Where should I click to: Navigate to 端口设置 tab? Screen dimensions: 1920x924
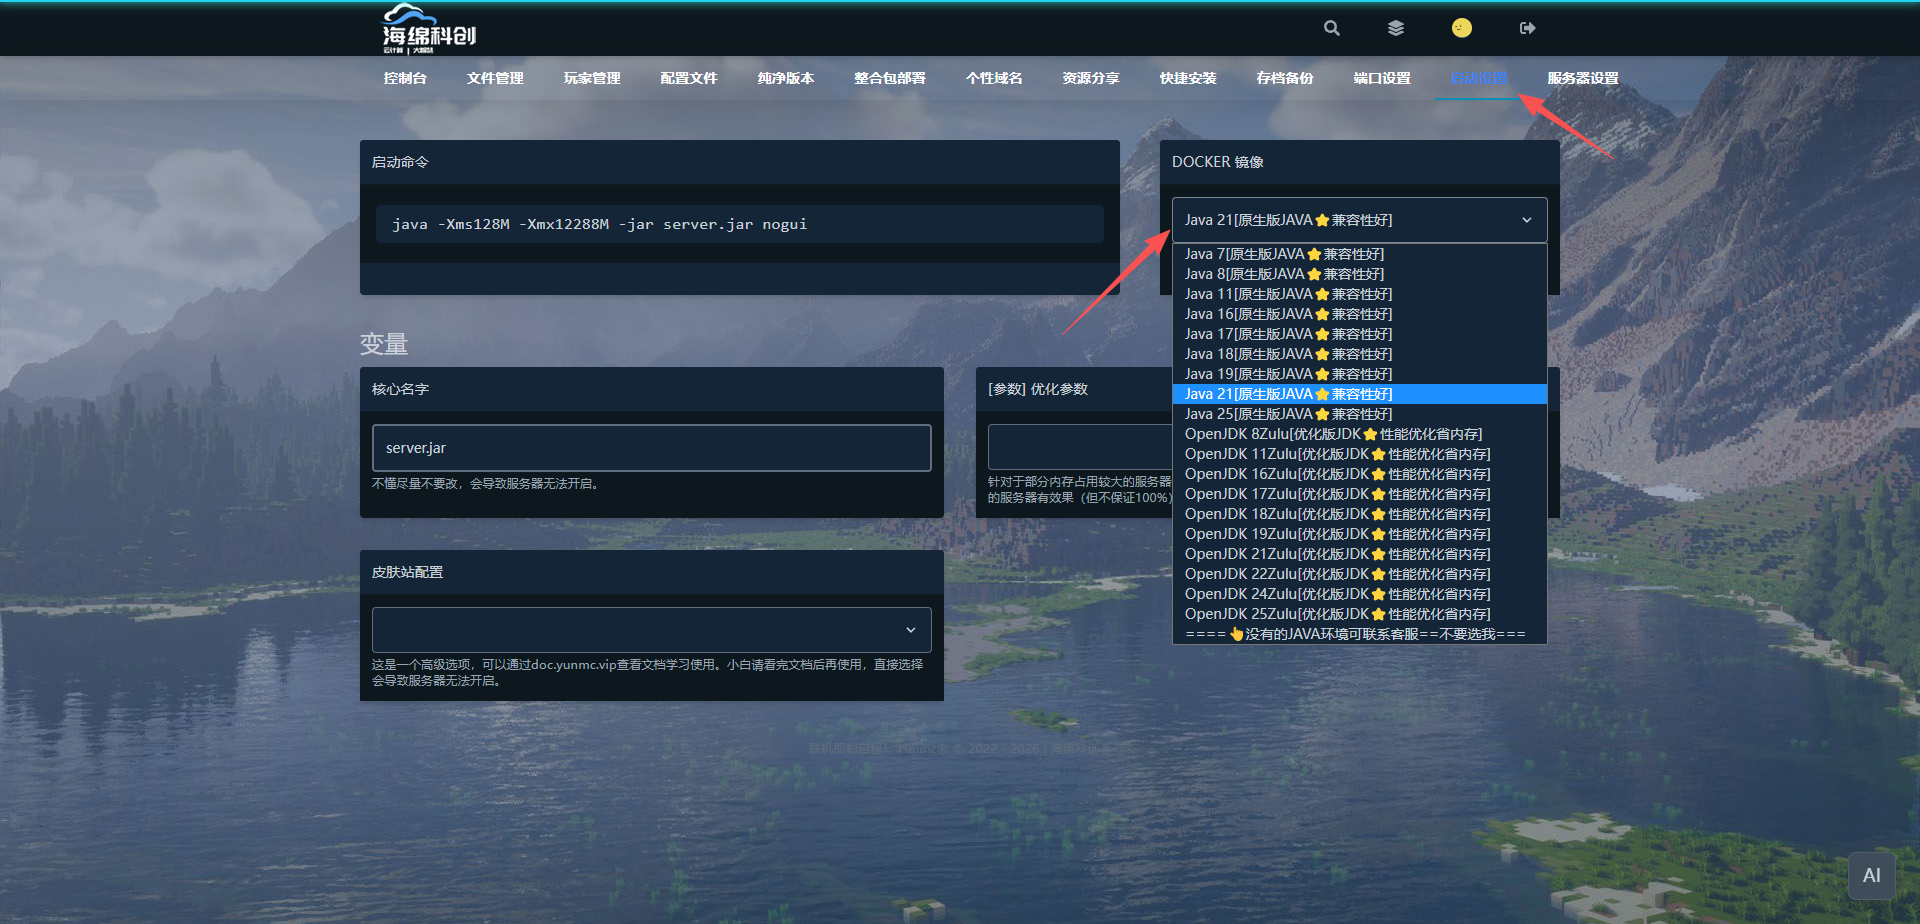(x=1382, y=78)
